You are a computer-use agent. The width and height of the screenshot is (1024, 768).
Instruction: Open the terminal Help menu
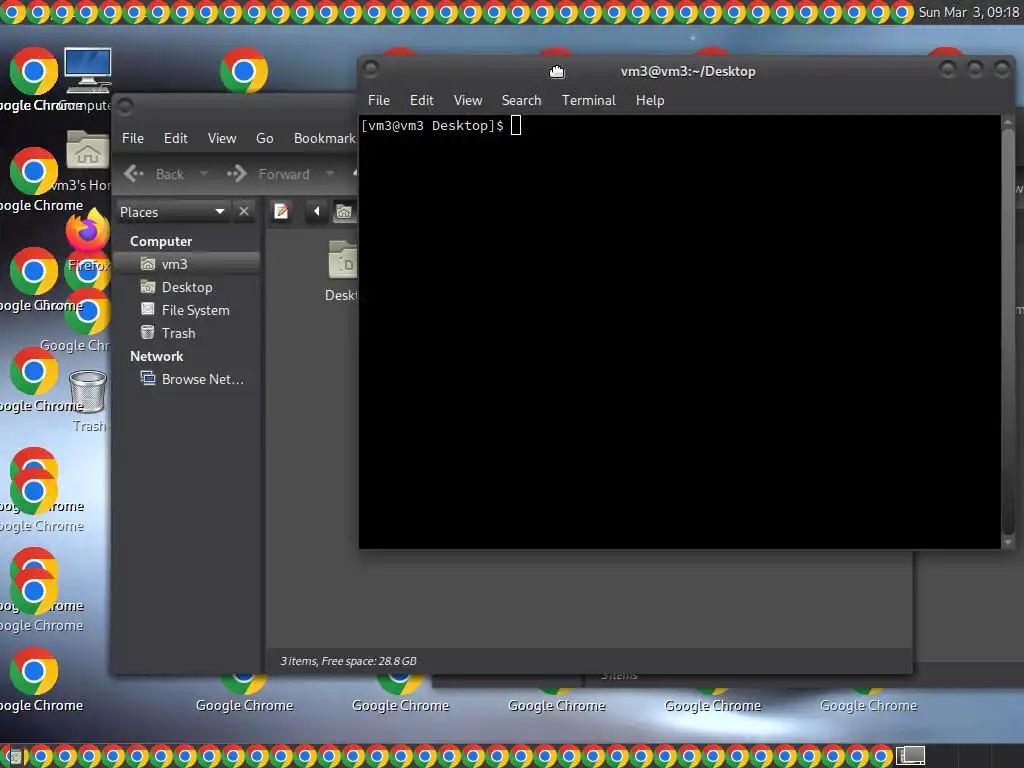(650, 101)
